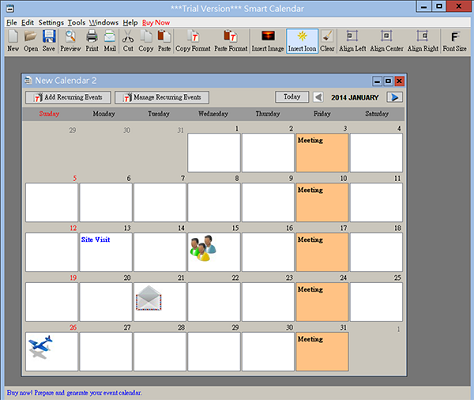Image resolution: width=474 pixels, height=400 pixels.
Task: Select the Meeting cell on January 24
Action: click(322, 302)
